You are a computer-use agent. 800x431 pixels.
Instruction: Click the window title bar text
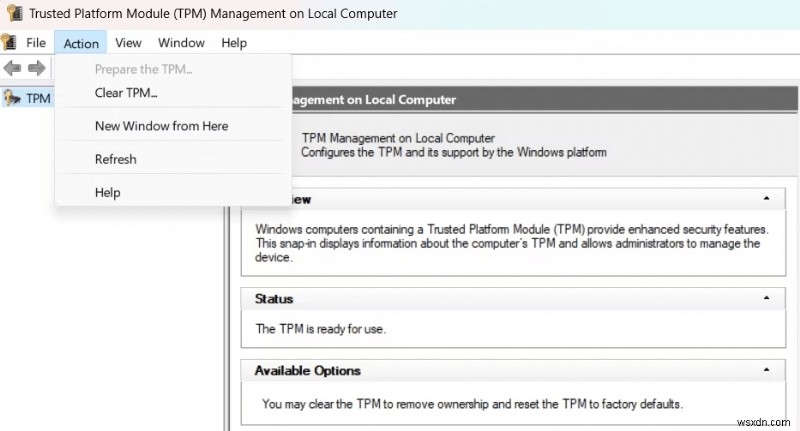tap(213, 14)
